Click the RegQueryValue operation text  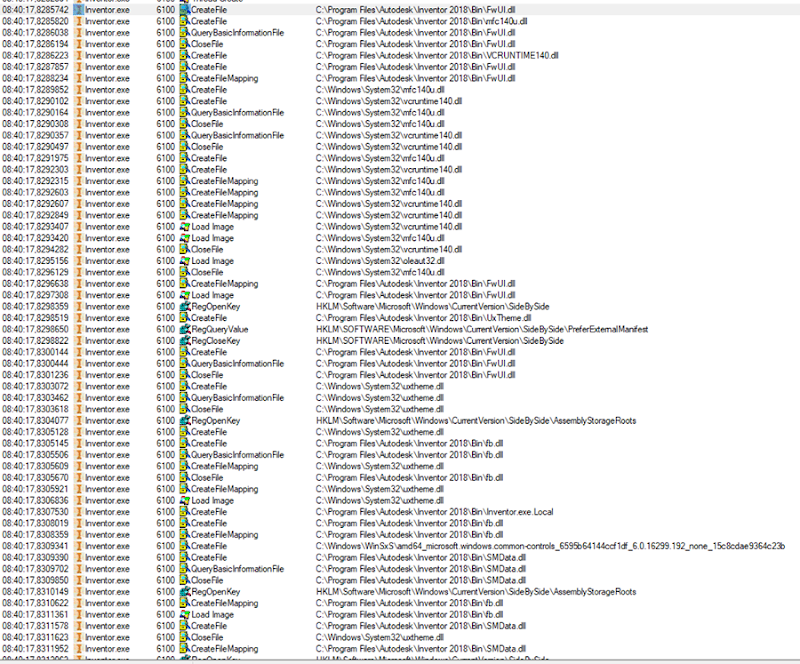pos(219,329)
